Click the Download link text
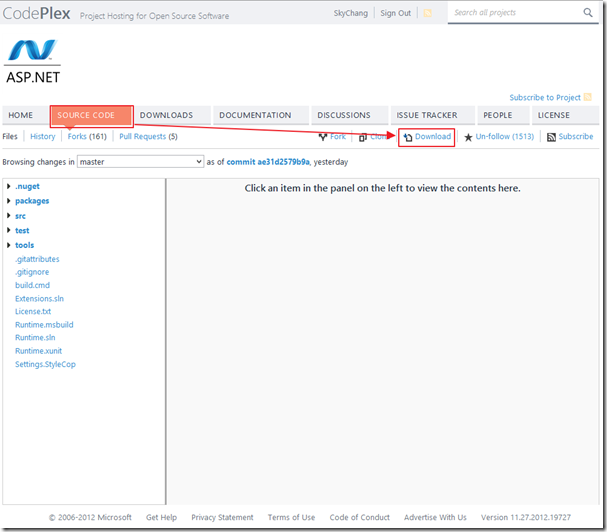The image size is (607, 532). coord(433,136)
